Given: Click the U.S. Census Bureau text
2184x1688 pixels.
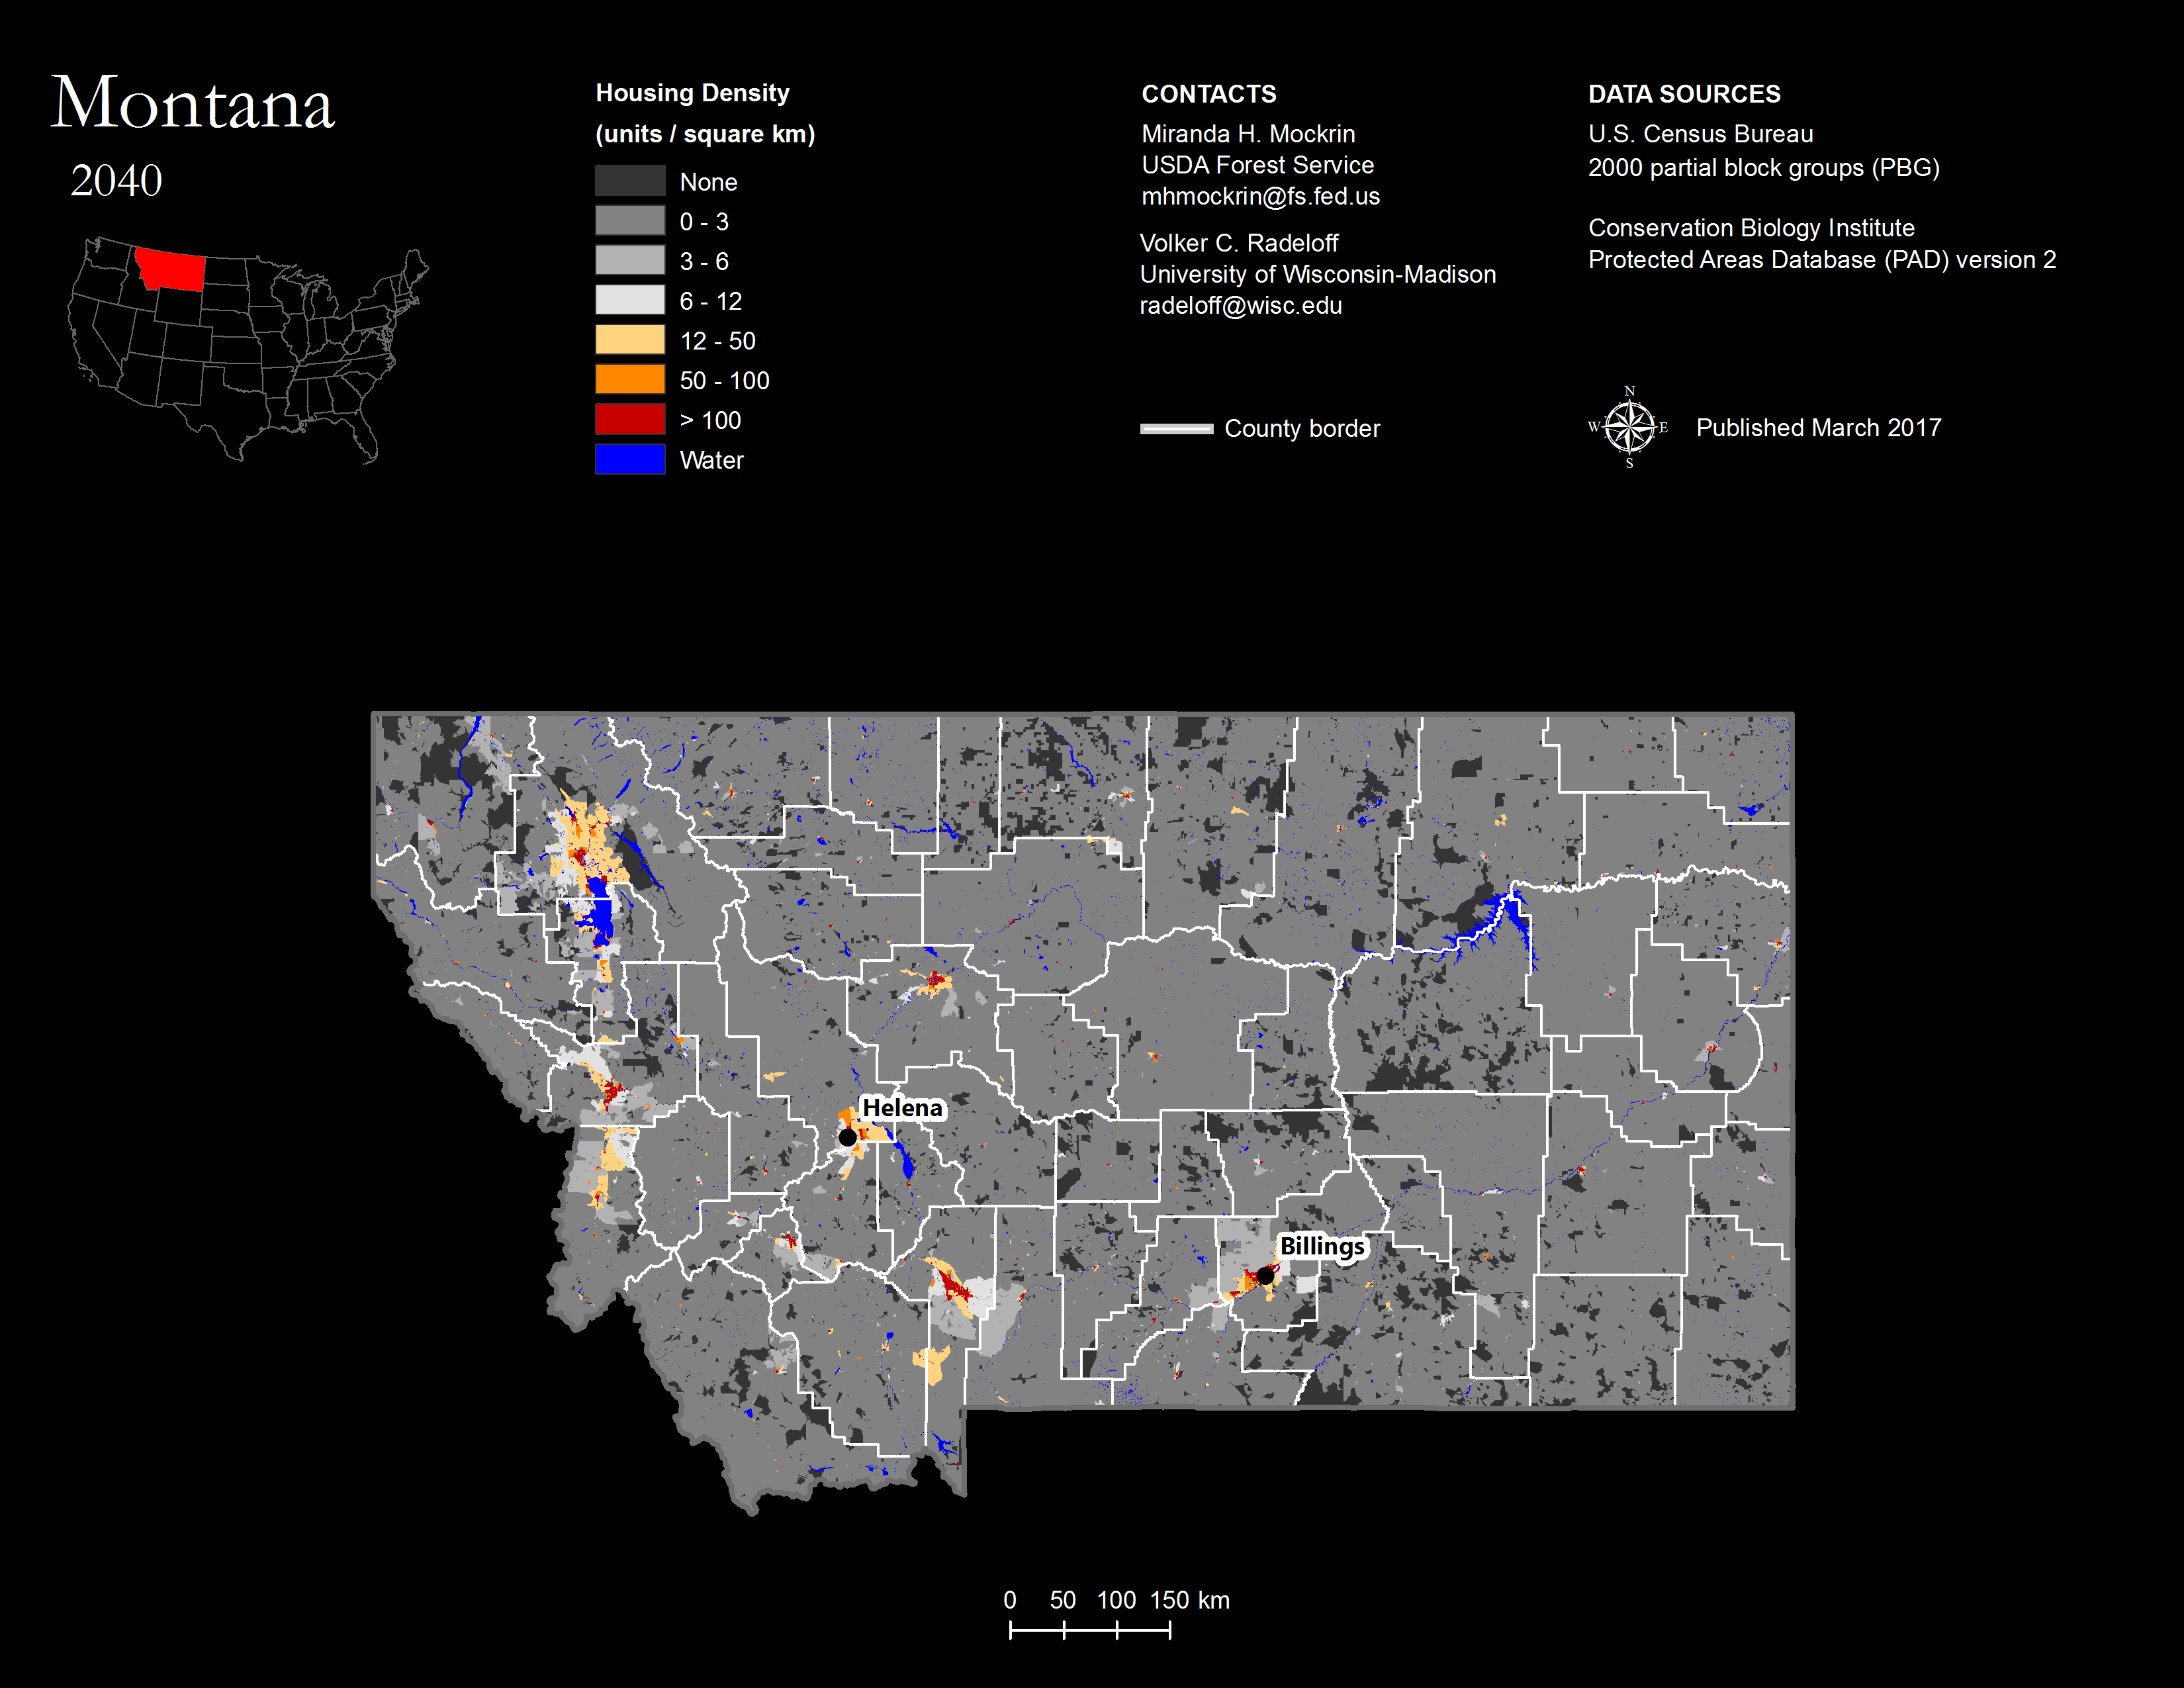Looking at the screenshot, I should [x=1700, y=134].
